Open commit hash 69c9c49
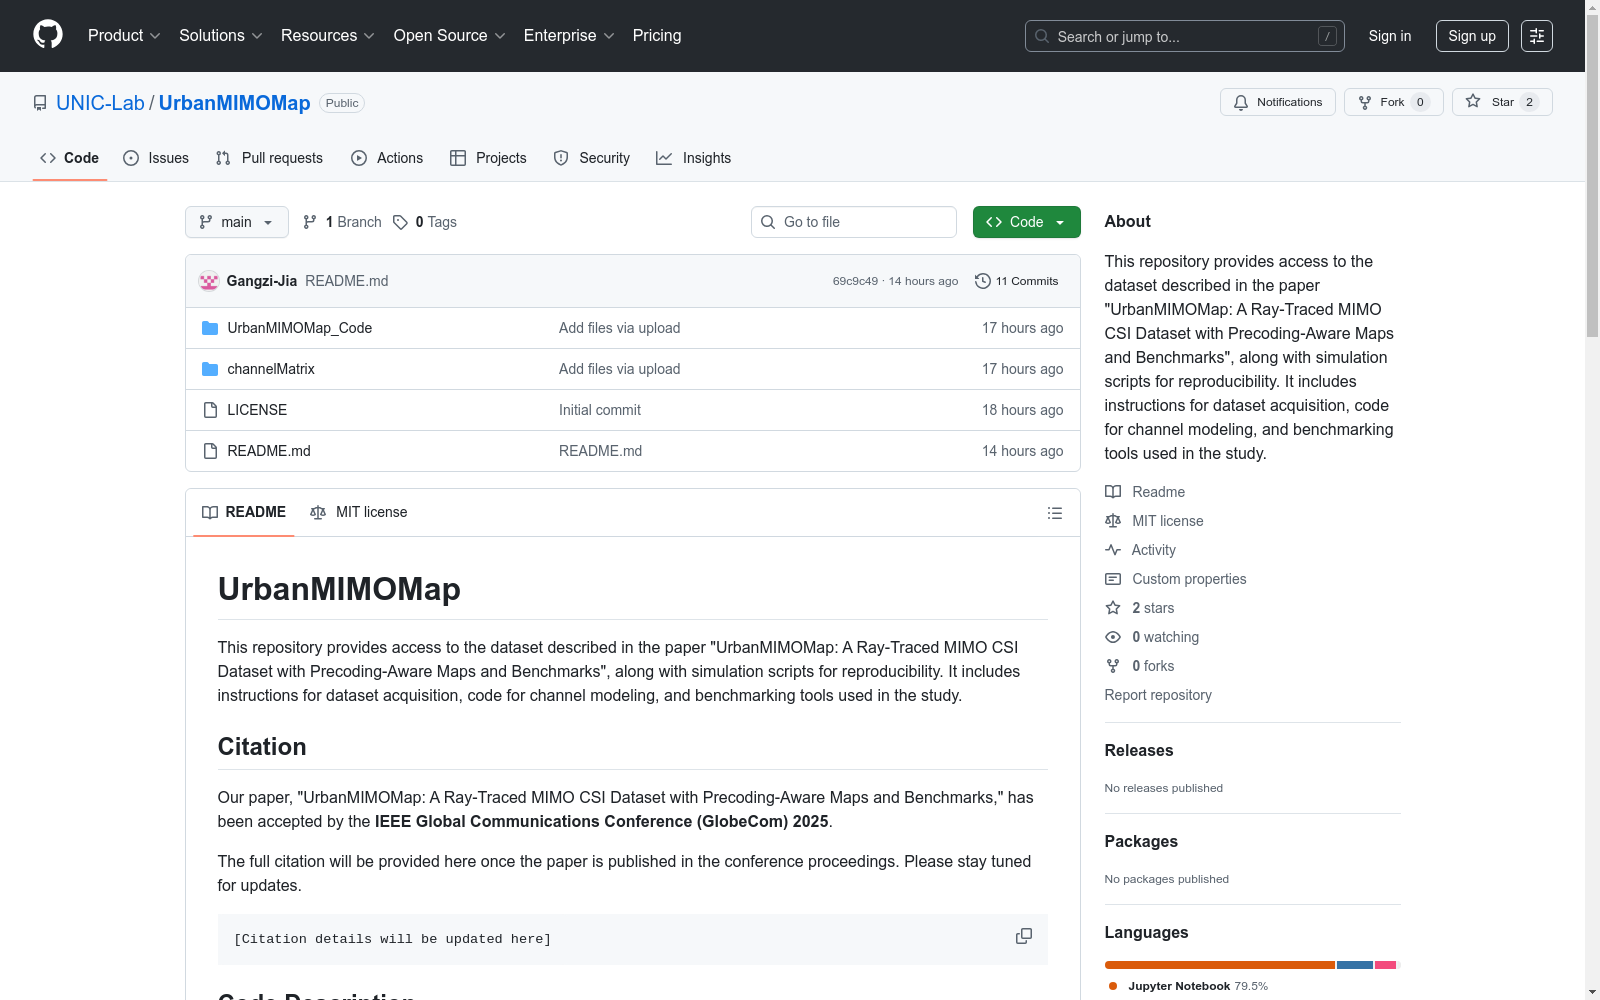This screenshot has height=1000, width=1600. tap(855, 281)
